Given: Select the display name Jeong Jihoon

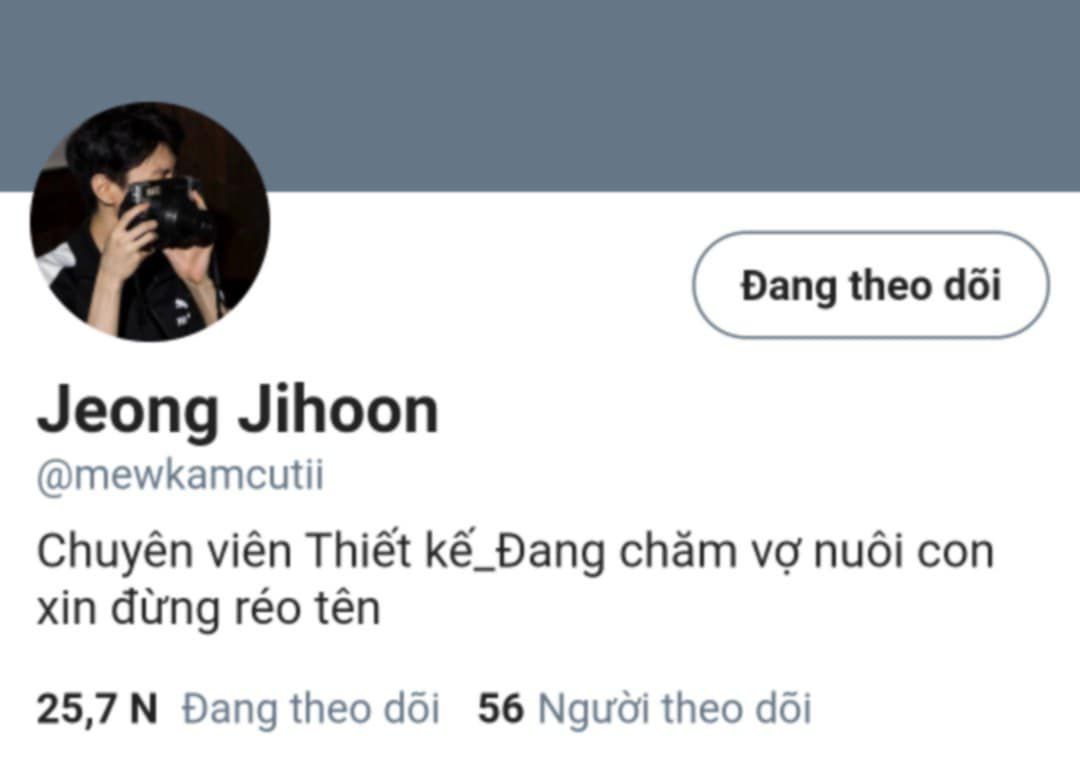Looking at the screenshot, I should pos(238,411).
